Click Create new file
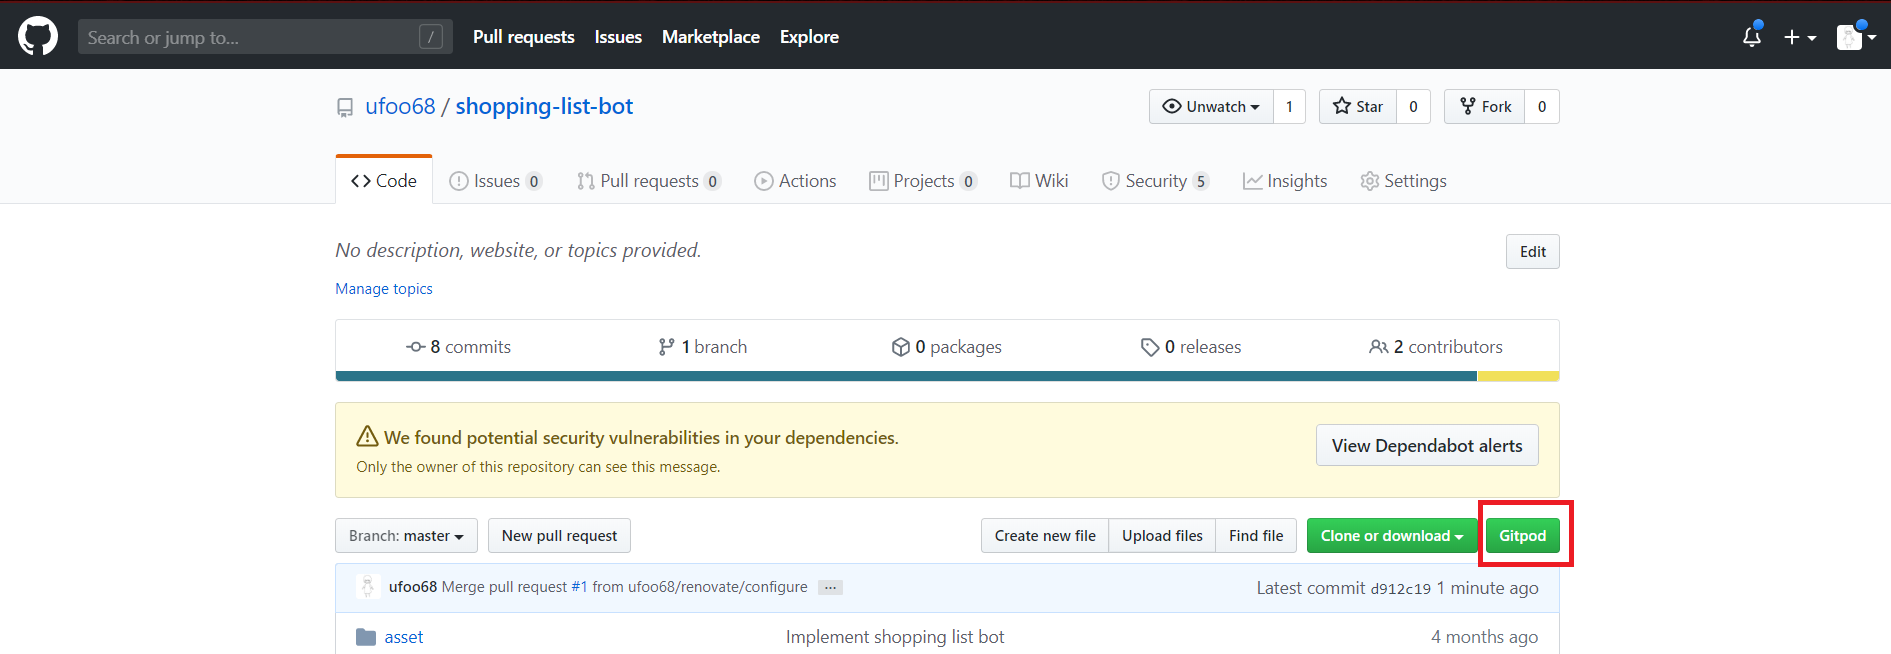Image resolution: width=1891 pixels, height=654 pixels. [1045, 536]
